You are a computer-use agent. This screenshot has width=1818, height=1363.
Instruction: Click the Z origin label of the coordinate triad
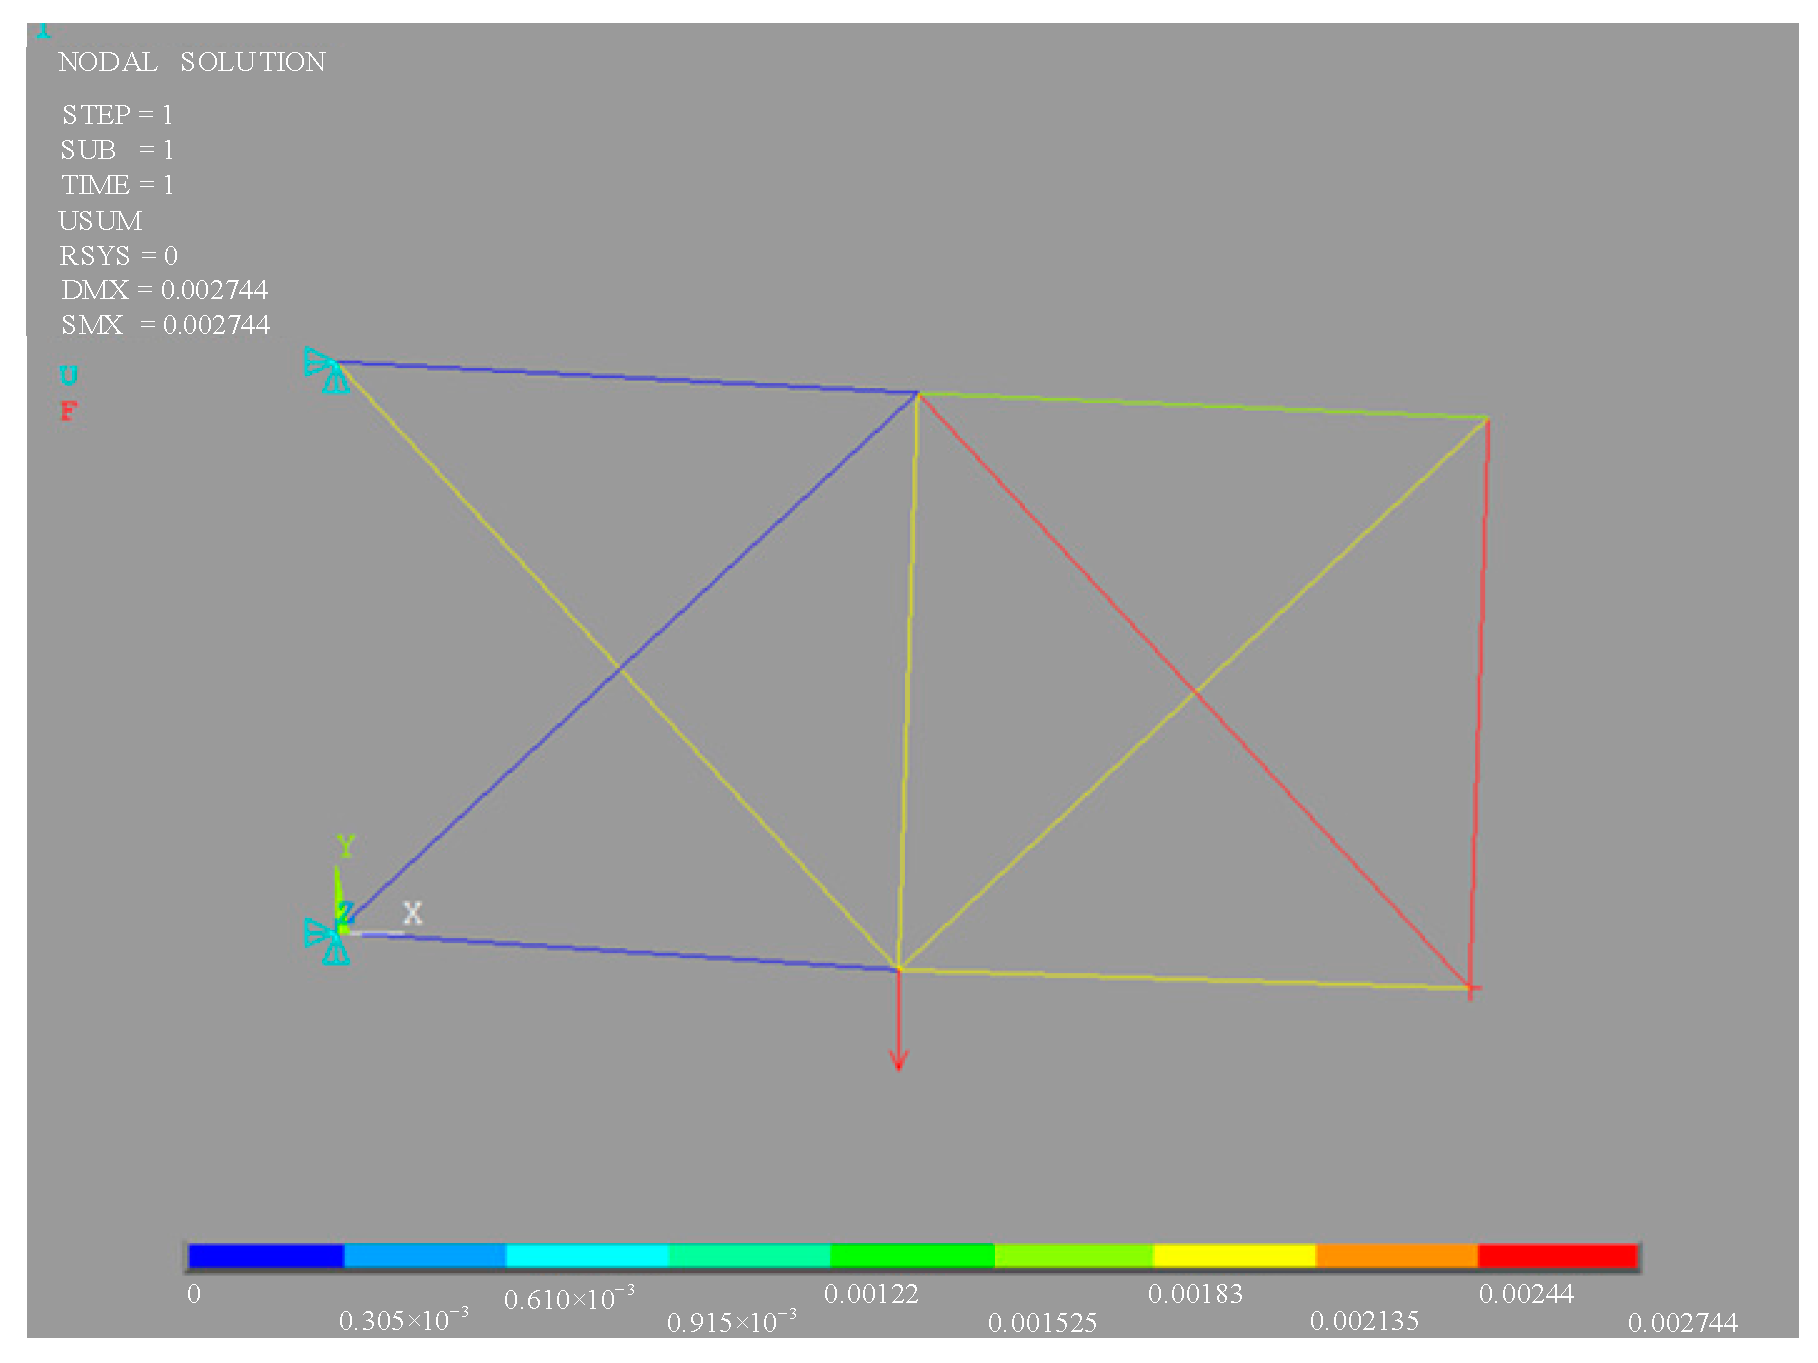coord(347,913)
